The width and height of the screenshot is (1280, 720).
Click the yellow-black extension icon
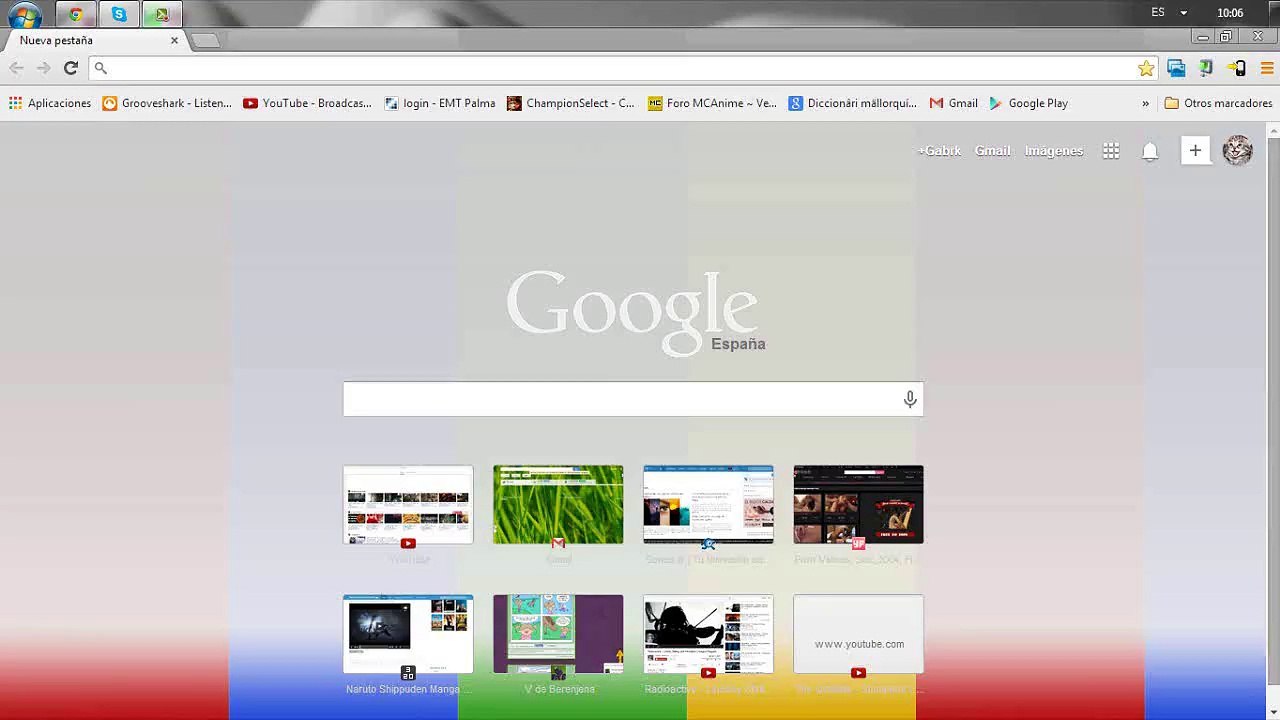[x=1237, y=68]
